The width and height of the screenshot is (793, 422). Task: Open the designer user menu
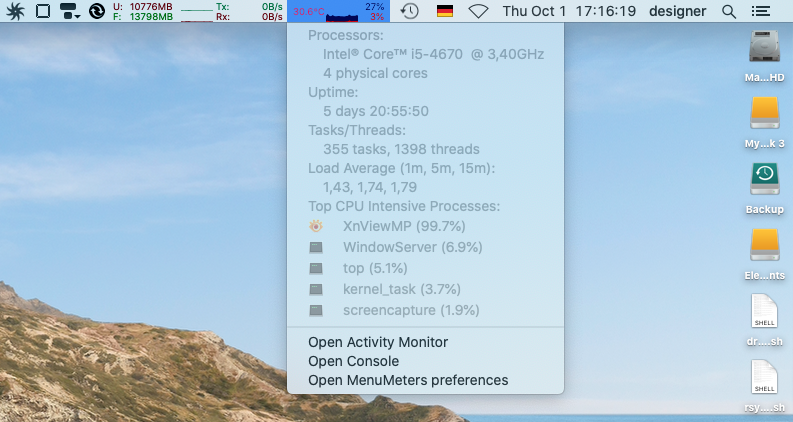(x=677, y=11)
